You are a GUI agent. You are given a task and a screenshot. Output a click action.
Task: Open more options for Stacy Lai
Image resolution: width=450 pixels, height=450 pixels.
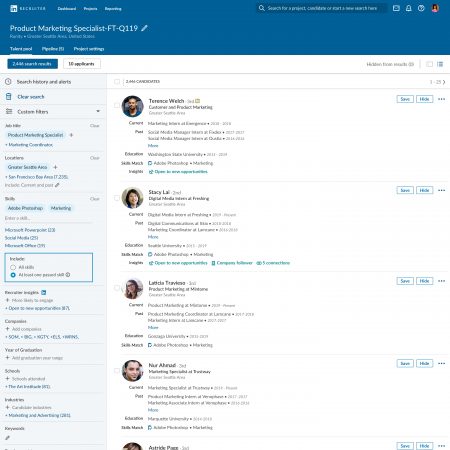[441, 190]
